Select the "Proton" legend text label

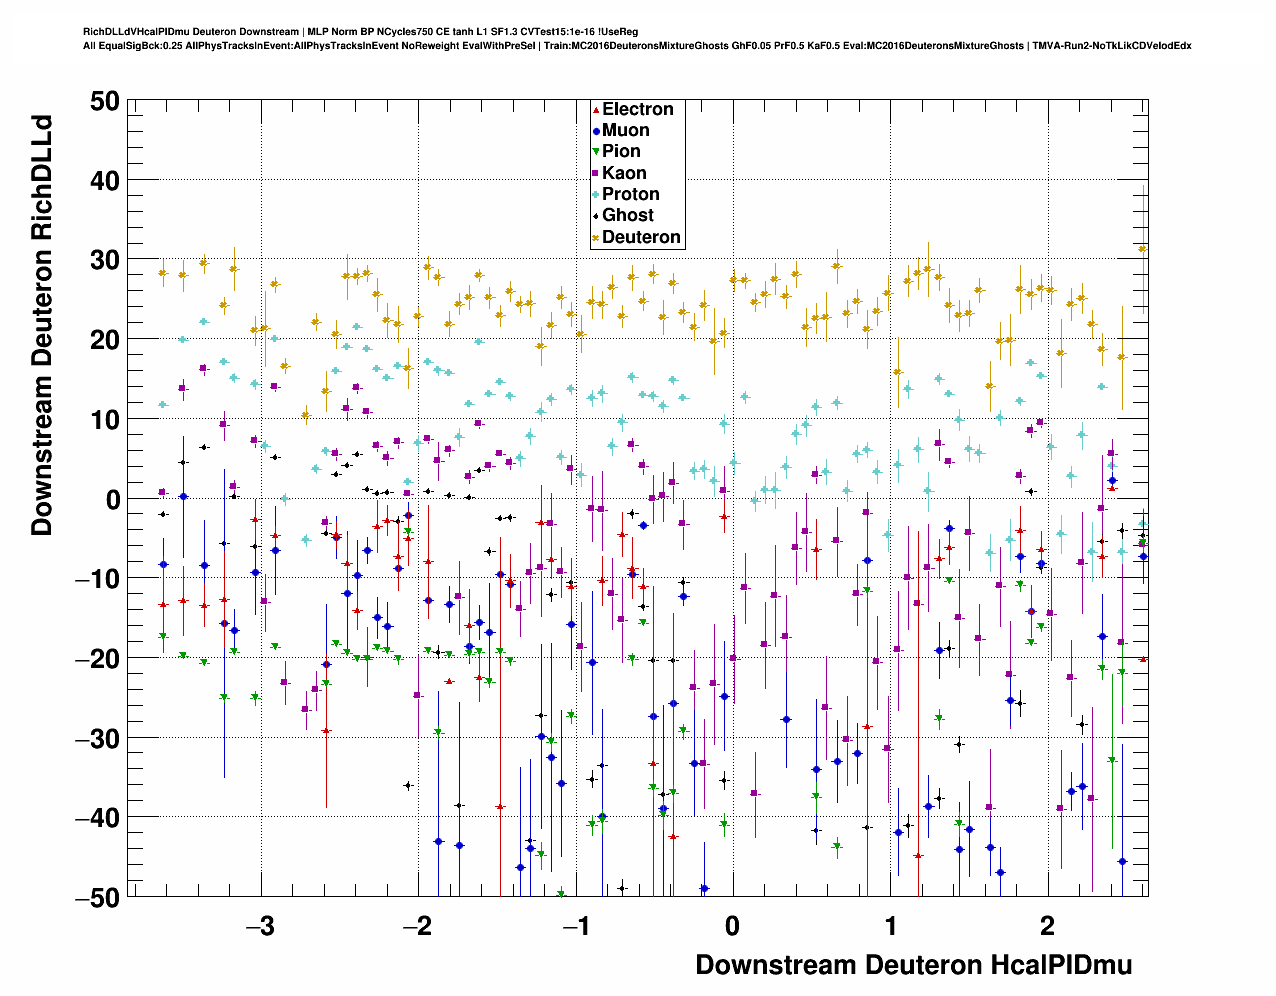[631, 195]
